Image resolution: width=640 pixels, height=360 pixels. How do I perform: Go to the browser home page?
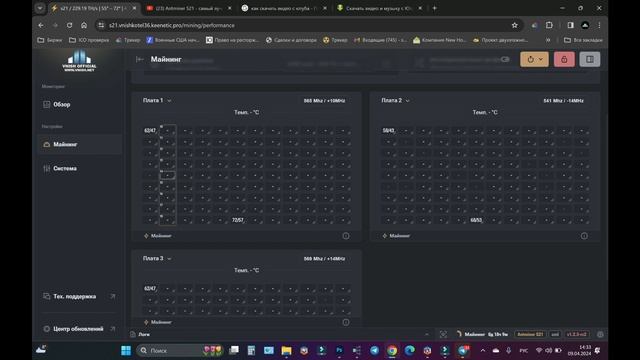(84, 25)
